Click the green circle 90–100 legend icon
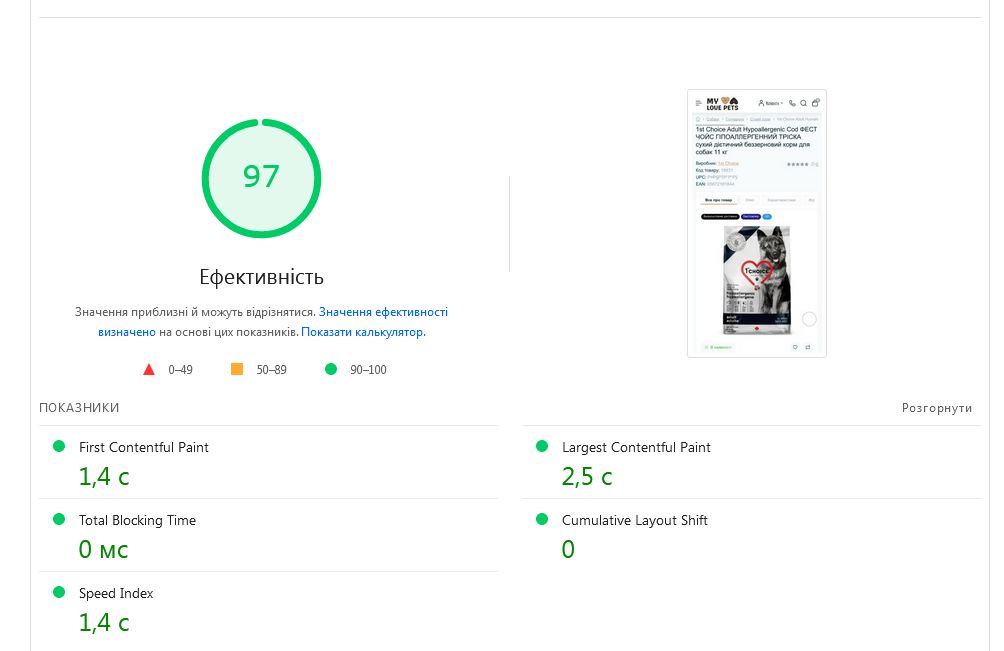Viewport: 1004px width, 651px height. click(331, 369)
